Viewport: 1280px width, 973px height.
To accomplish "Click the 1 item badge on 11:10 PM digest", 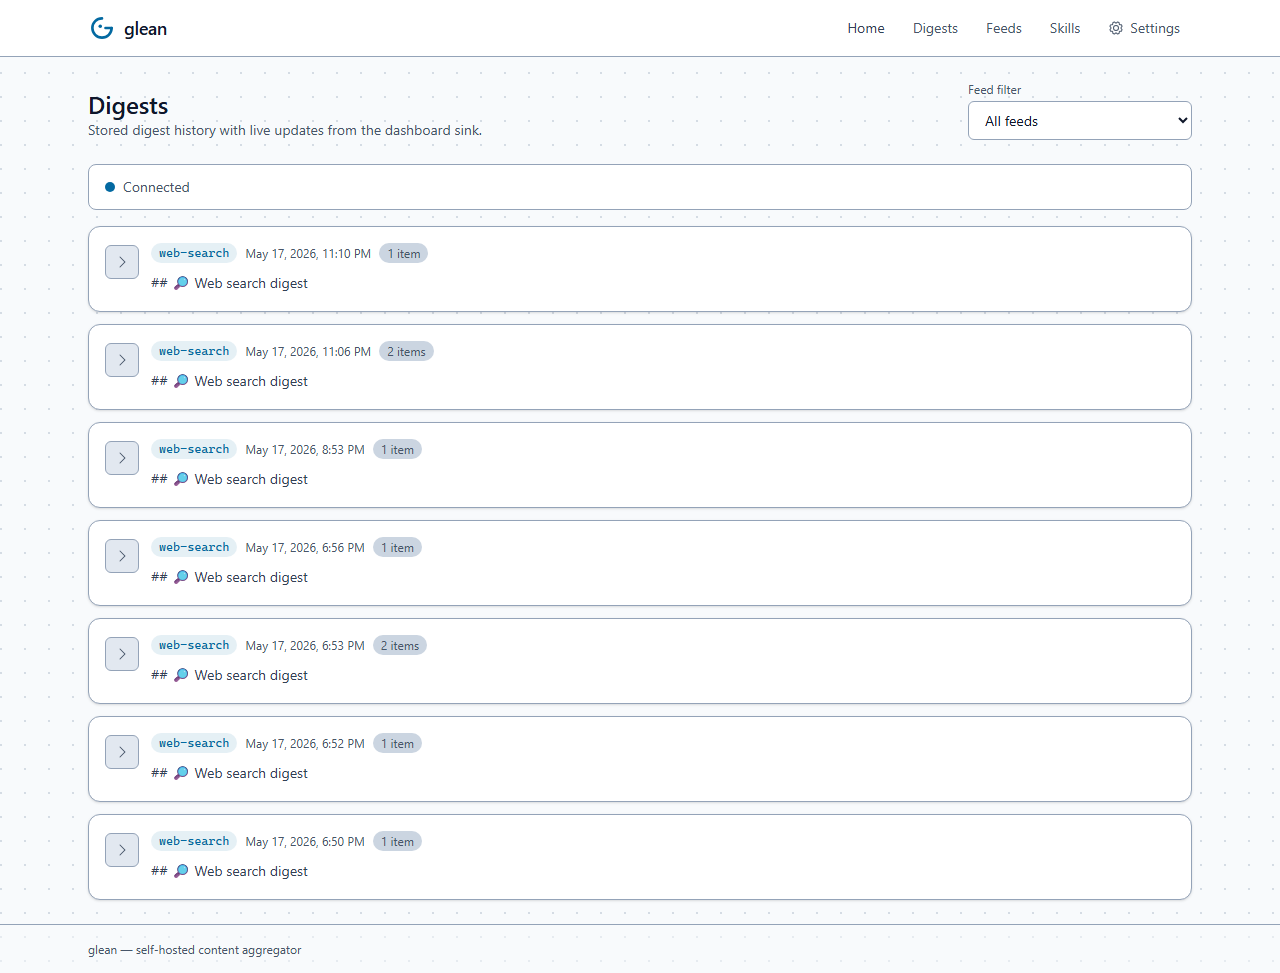I will [404, 254].
